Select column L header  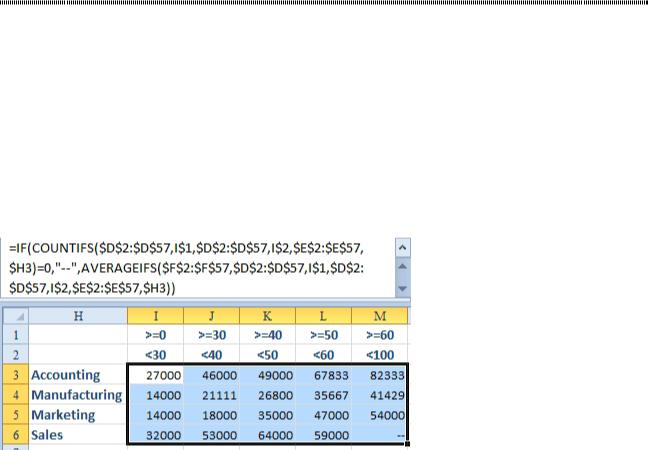tap(324, 316)
